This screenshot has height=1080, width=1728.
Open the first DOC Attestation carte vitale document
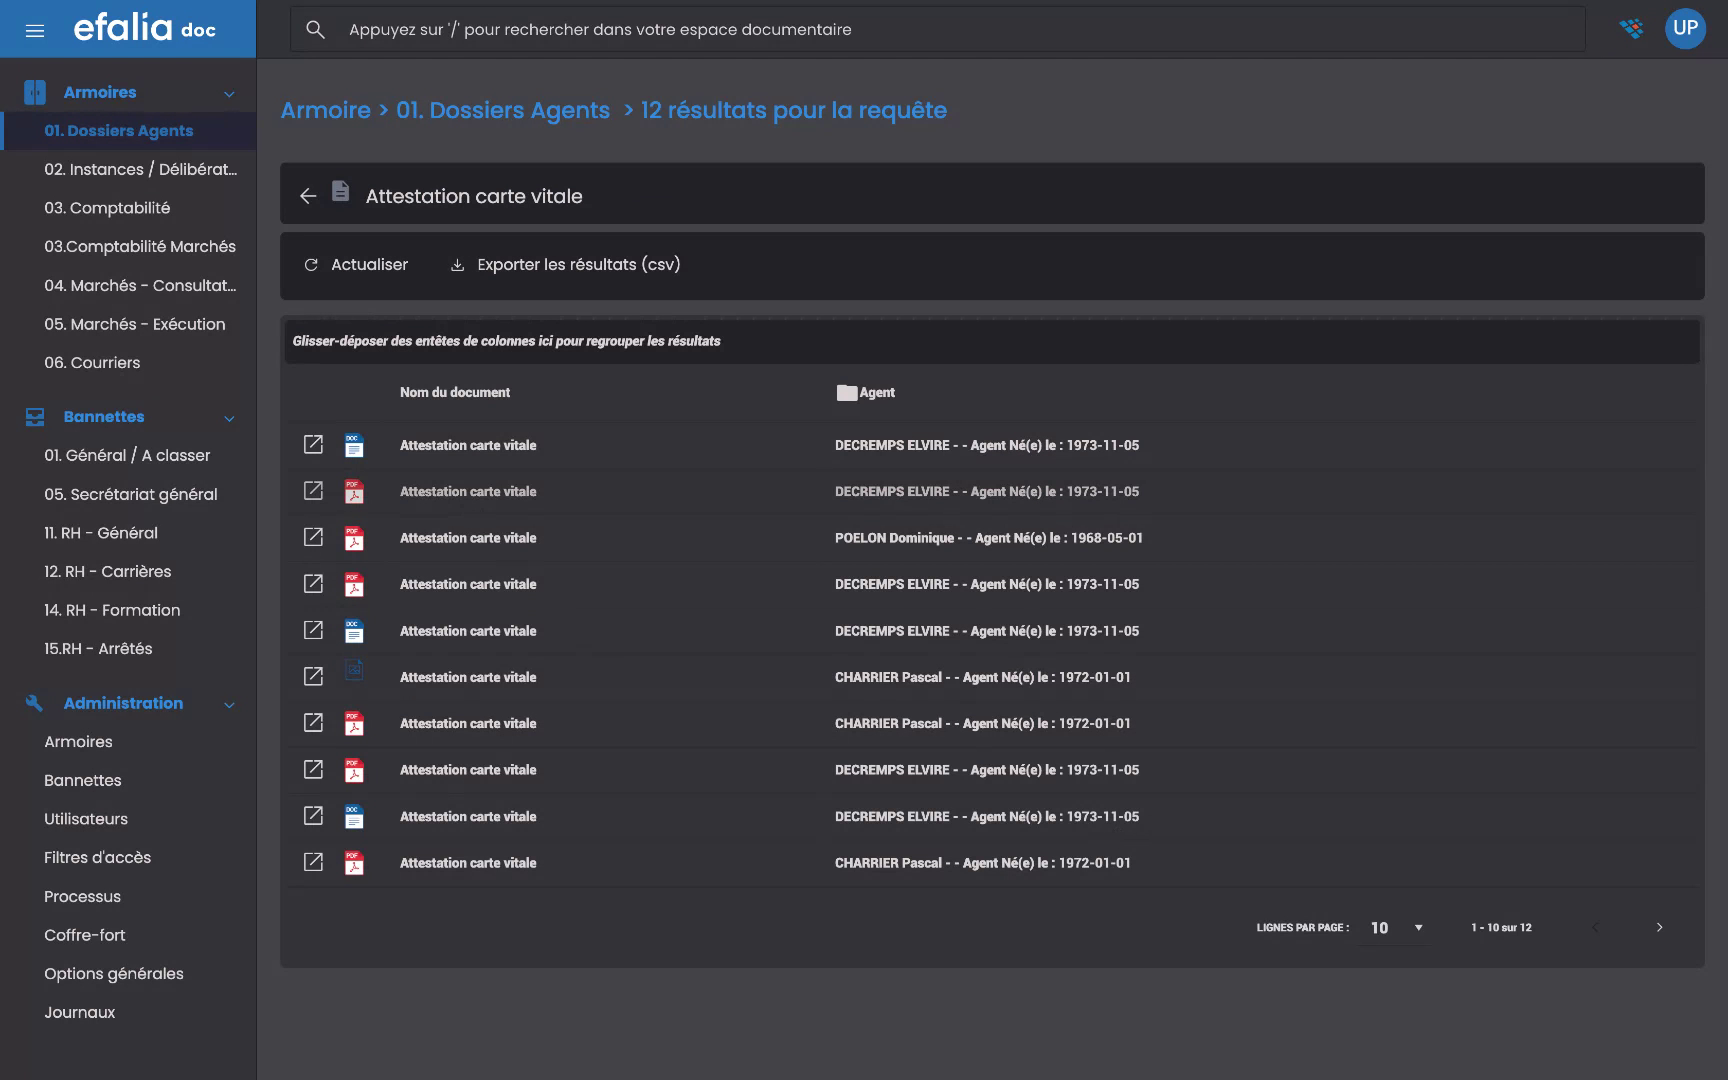tap(353, 445)
